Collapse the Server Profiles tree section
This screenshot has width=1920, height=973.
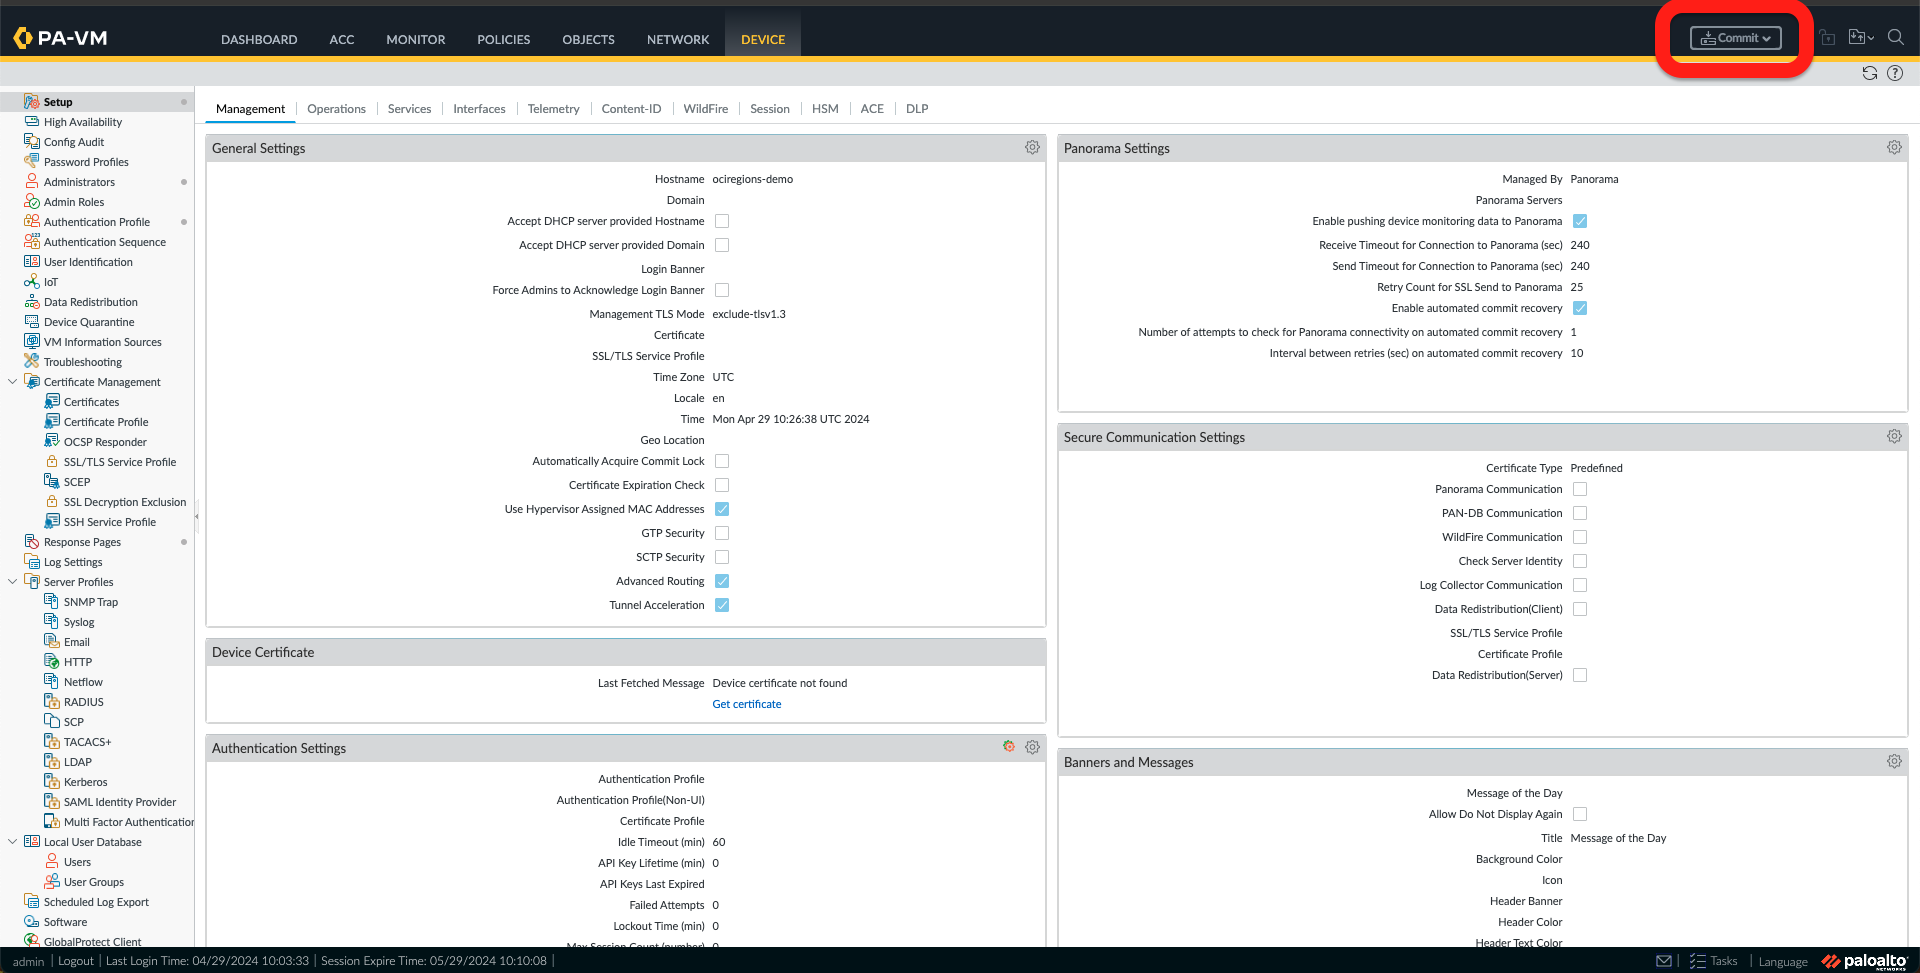point(12,581)
